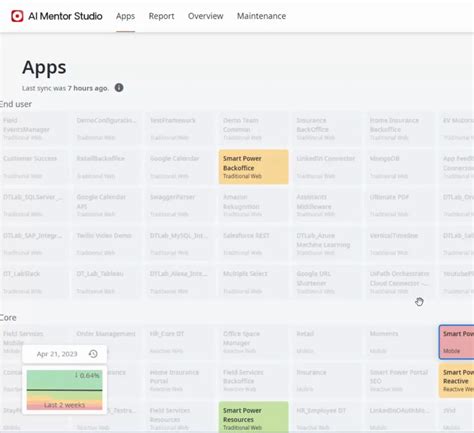
Task: Select the Smart Power Portal SEO tile
Action: [x=400, y=381]
